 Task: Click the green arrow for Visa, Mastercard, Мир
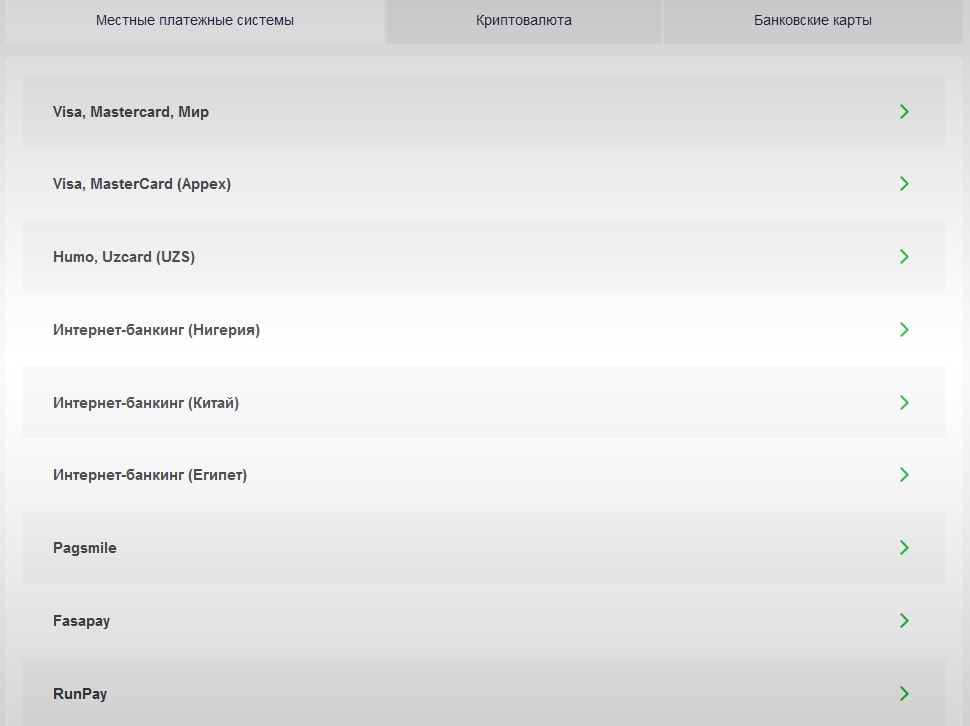point(904,112)
